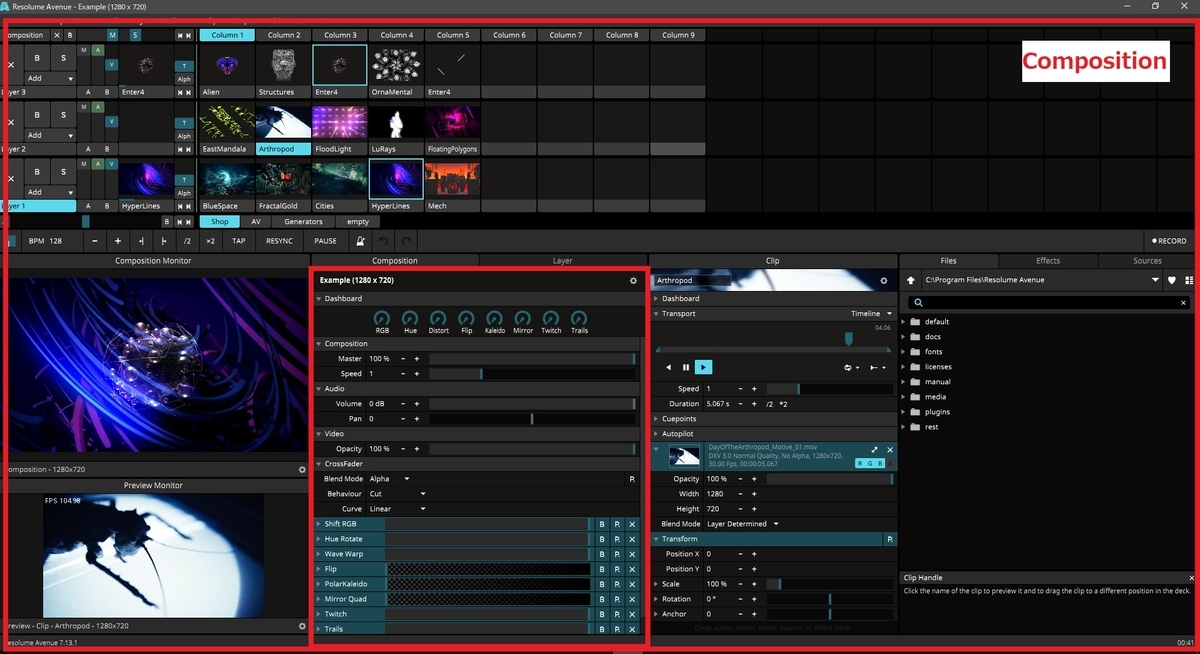Image resolution: width=1200 pixels, height=654 pixels.
Task: Click the favorites heart icon in Files
Action: (1172, 281)
